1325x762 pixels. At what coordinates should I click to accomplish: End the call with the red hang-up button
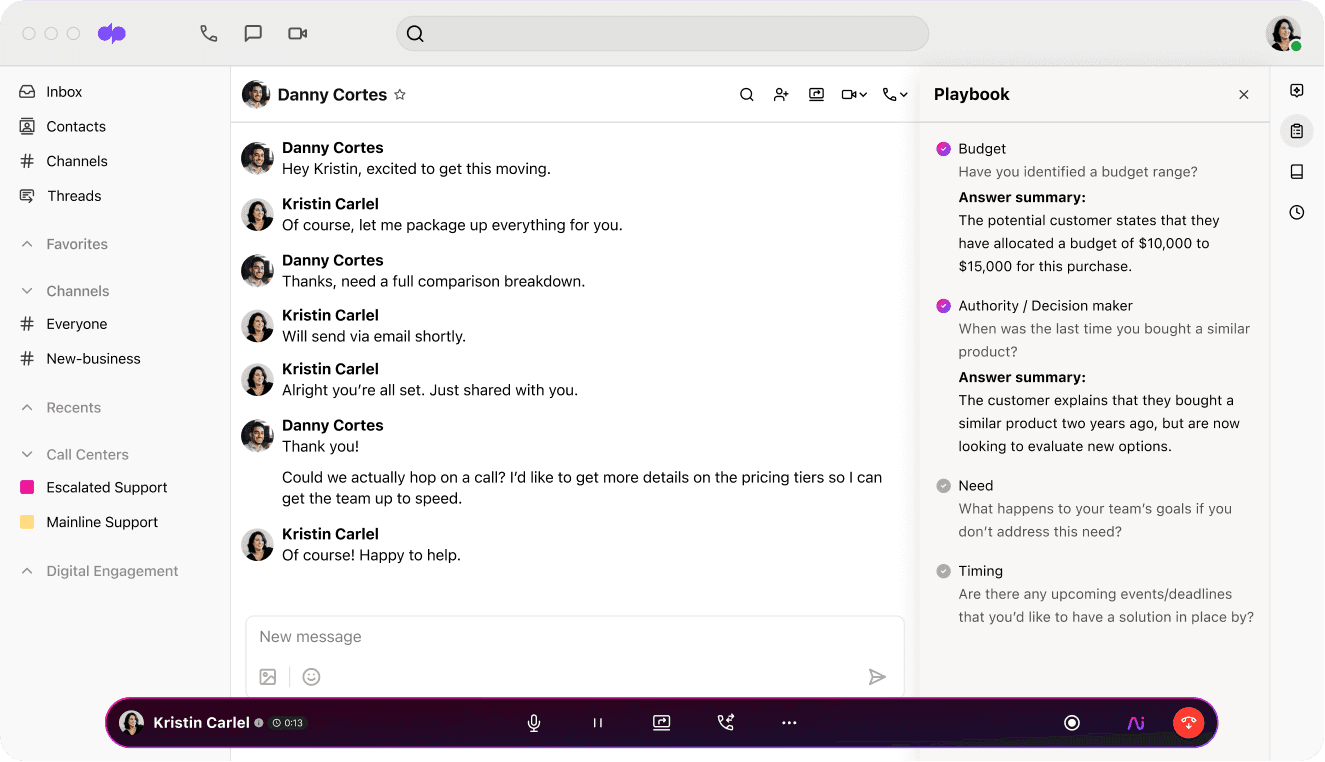click(x=1188, y=722)
